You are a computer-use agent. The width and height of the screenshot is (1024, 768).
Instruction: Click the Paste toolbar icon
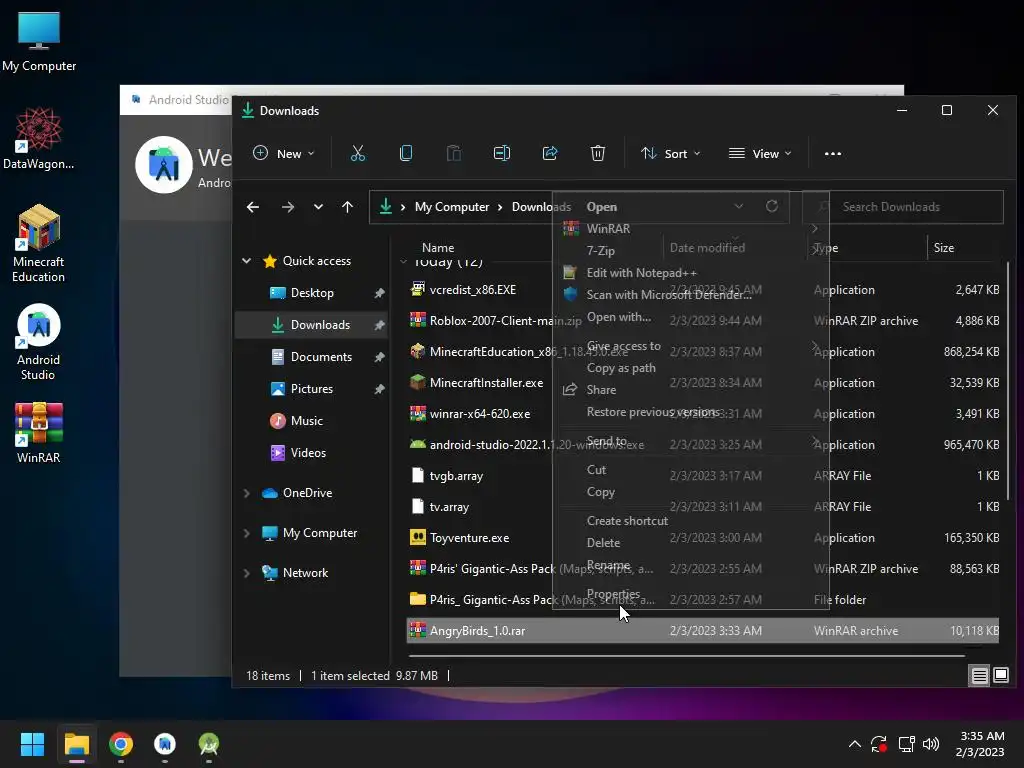pyautogui.click(x=454, y=153)
